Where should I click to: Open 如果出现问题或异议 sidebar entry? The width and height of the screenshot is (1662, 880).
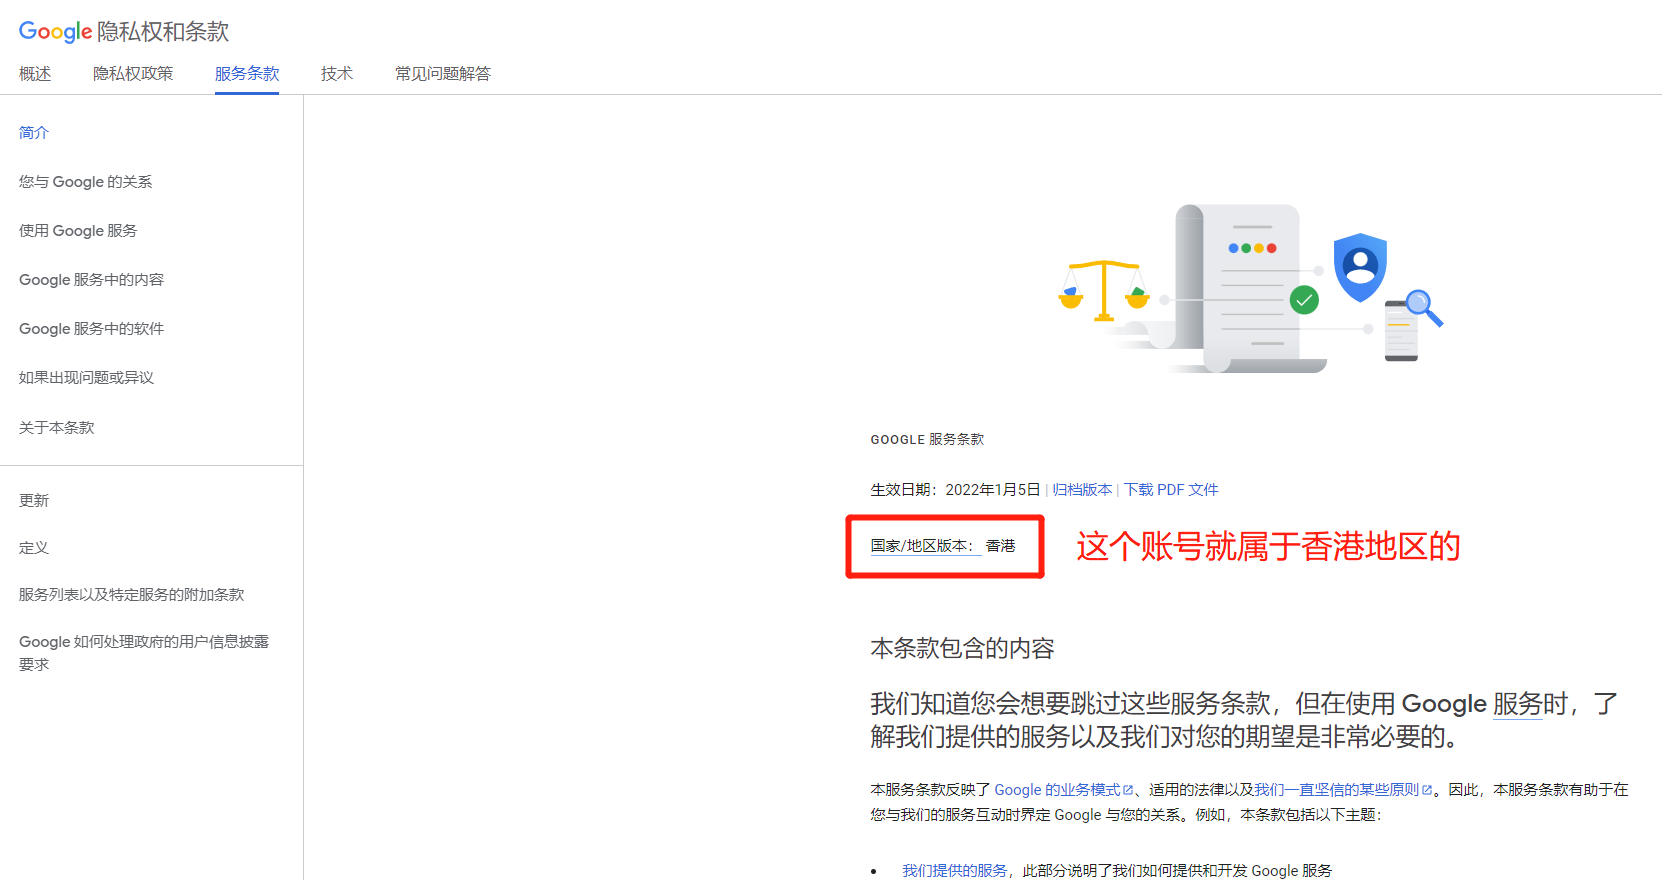point(86,378)
